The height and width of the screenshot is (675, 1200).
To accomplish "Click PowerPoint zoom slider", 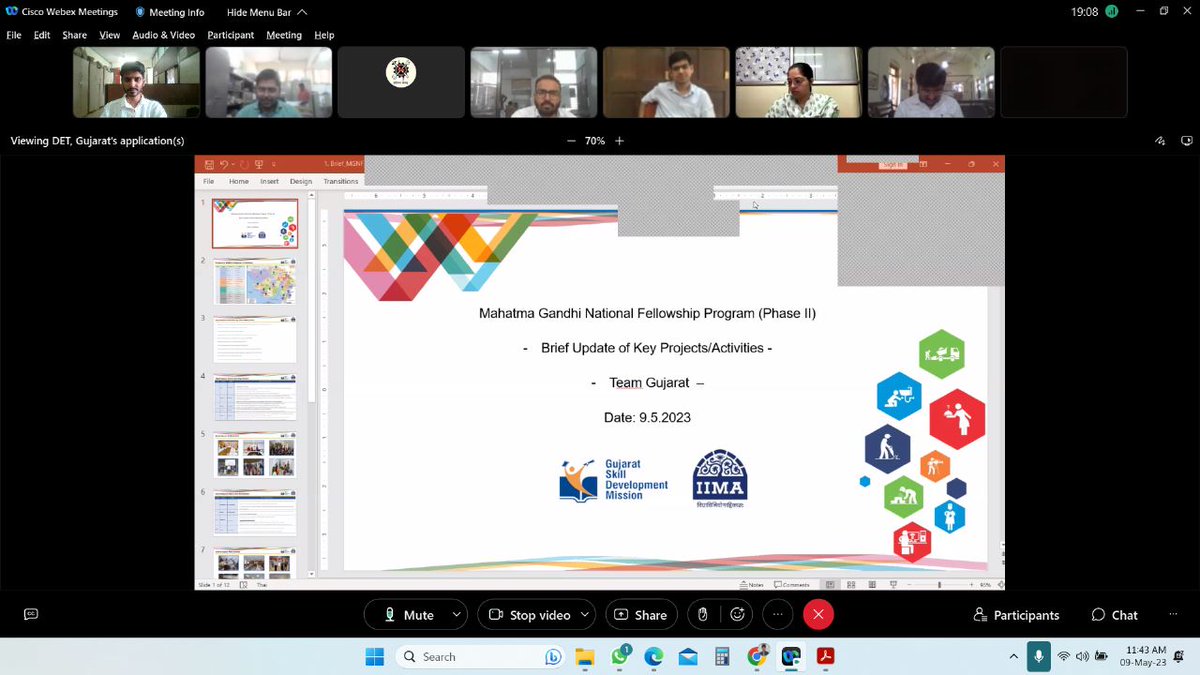I will [x=938, y=584].
